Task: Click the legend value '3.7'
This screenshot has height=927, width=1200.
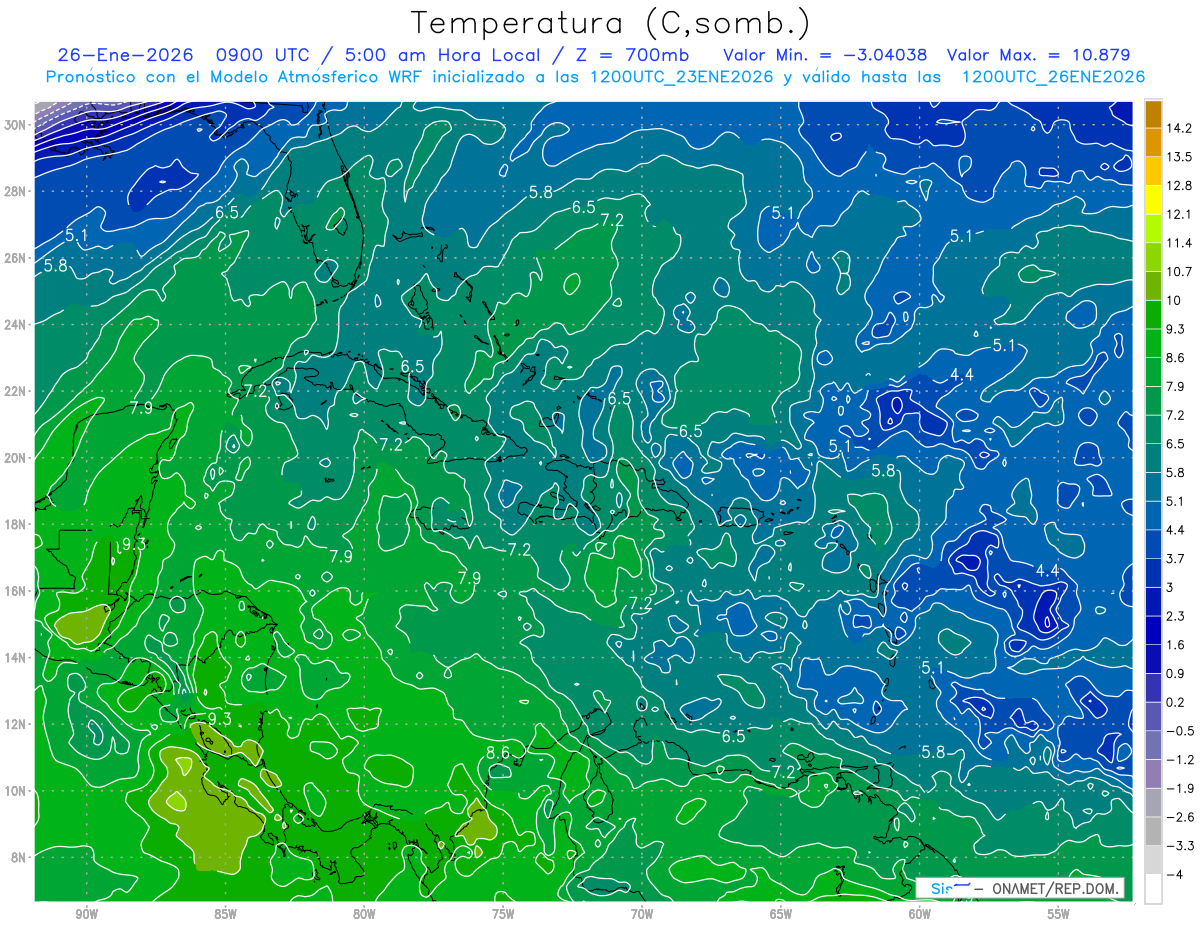Action: 1177,558
